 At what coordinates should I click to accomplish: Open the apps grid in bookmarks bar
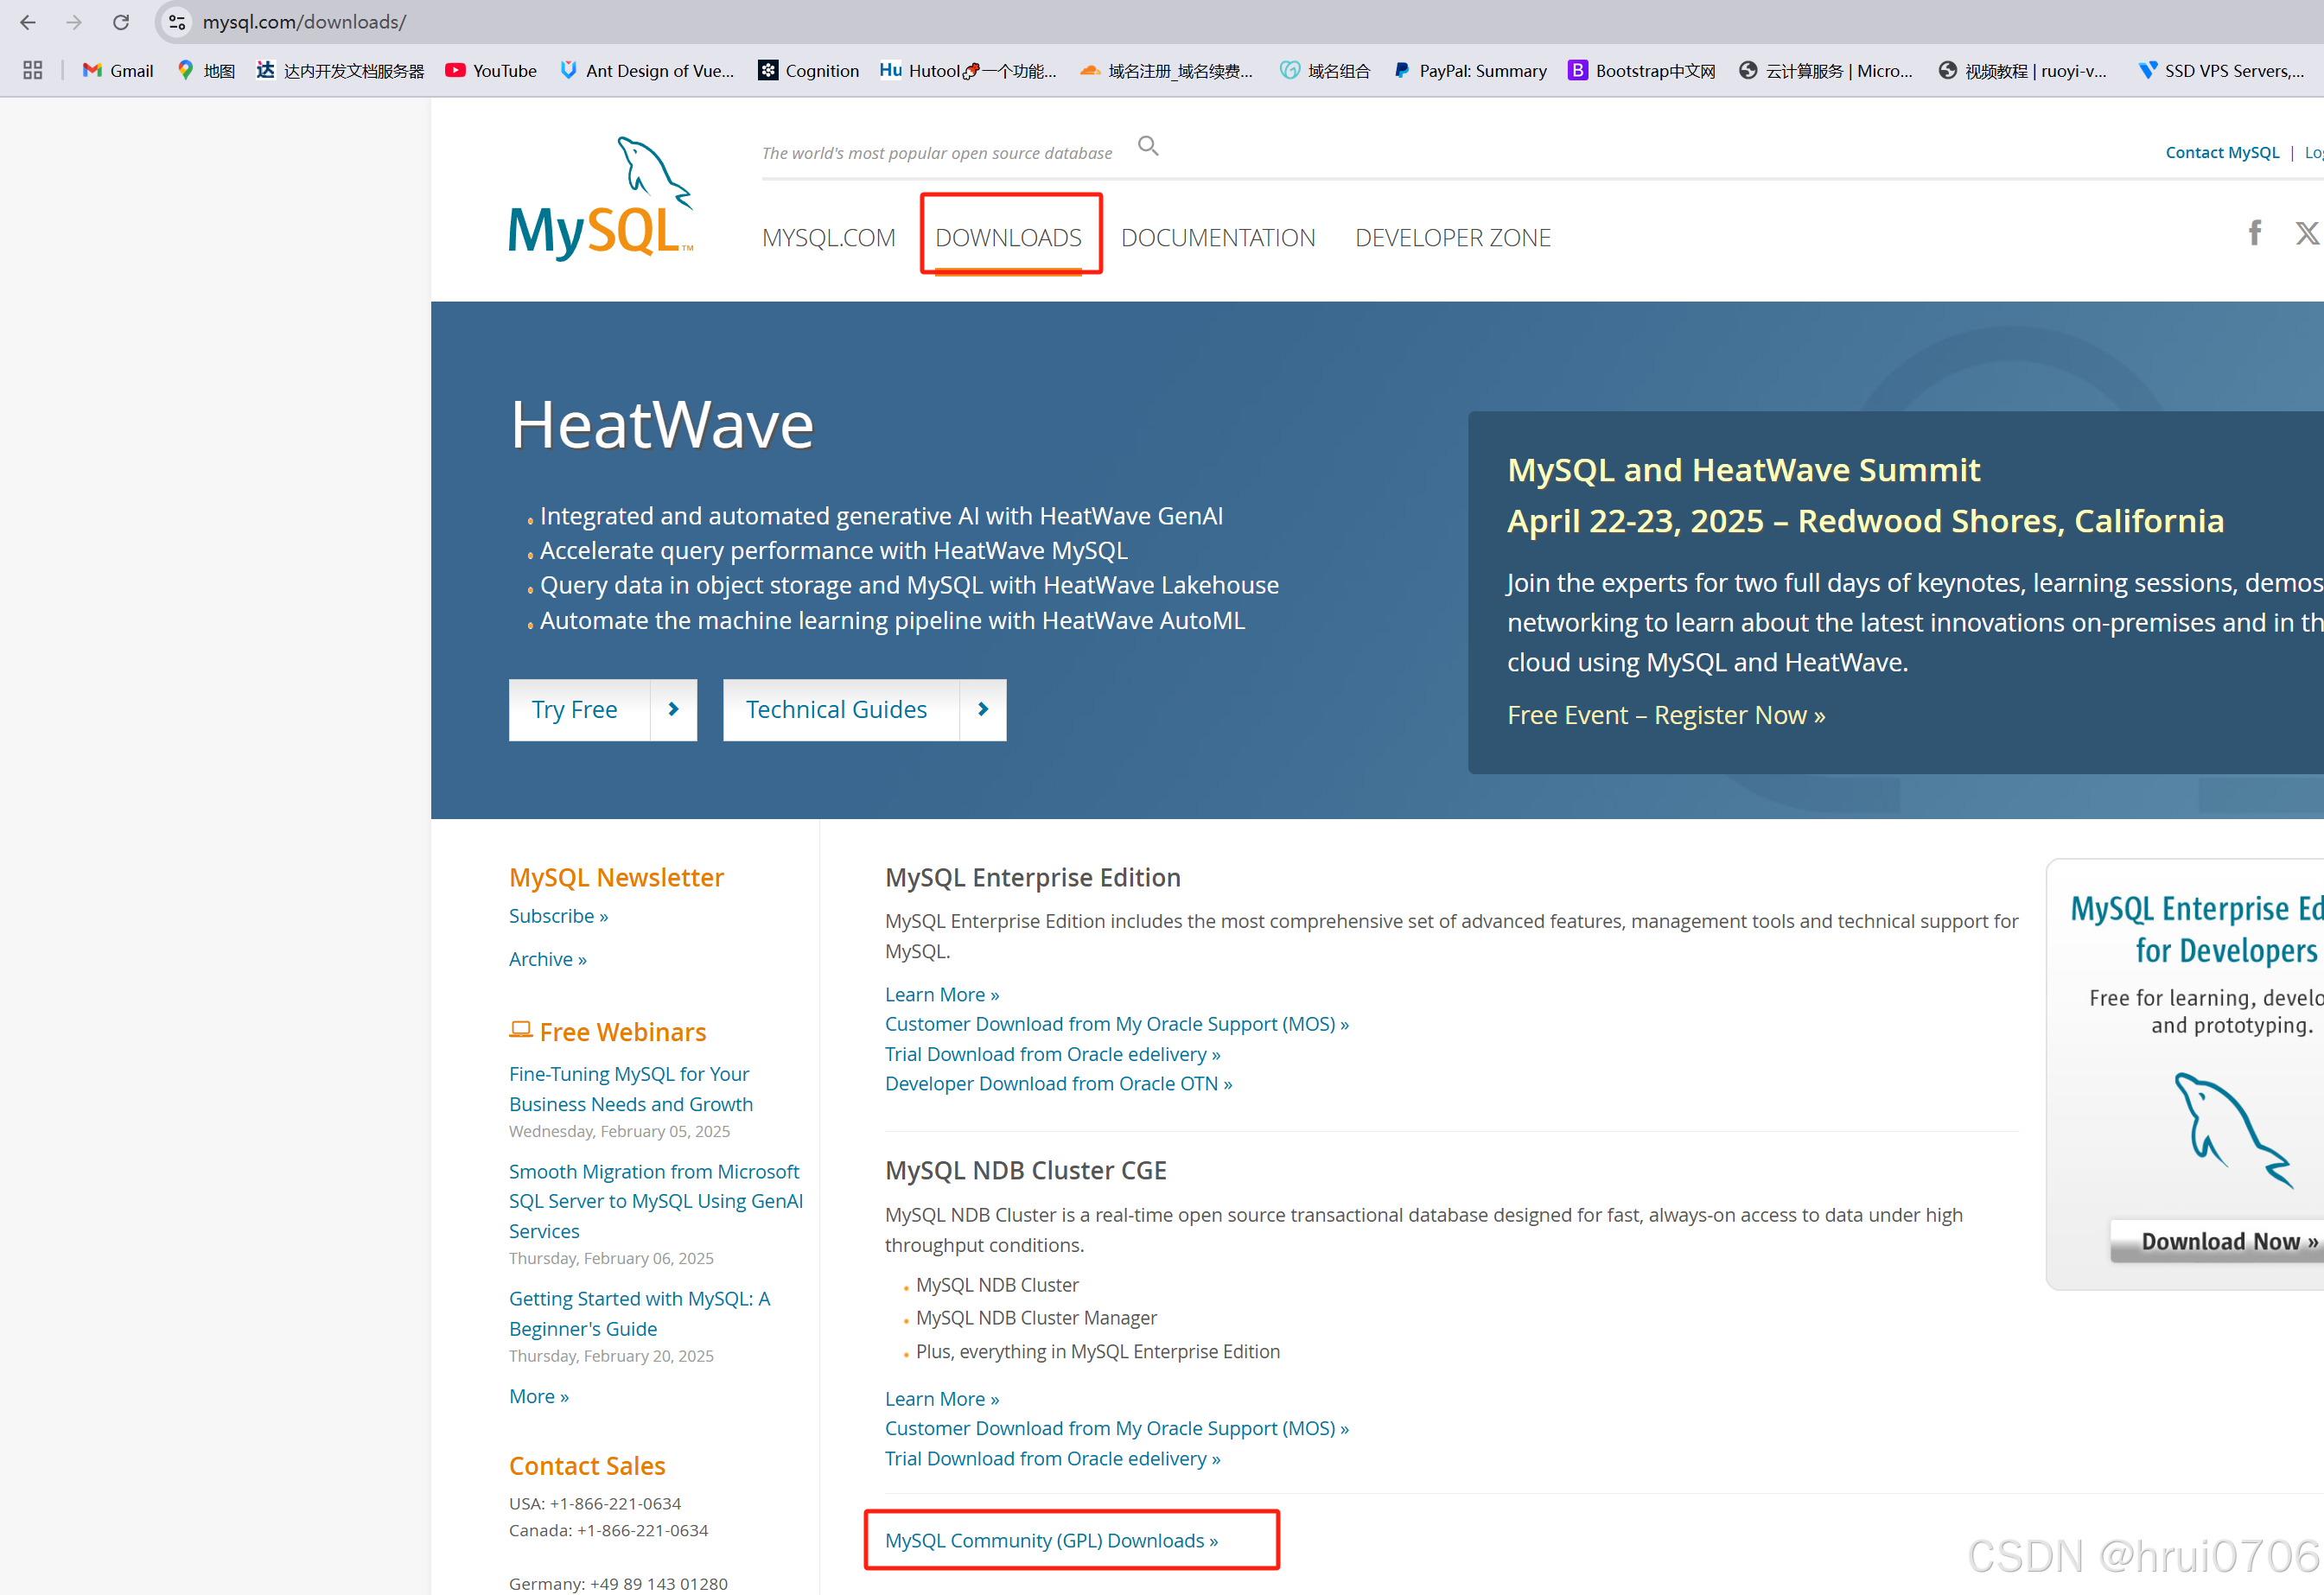pyautogui.click(x=33, y=70)
